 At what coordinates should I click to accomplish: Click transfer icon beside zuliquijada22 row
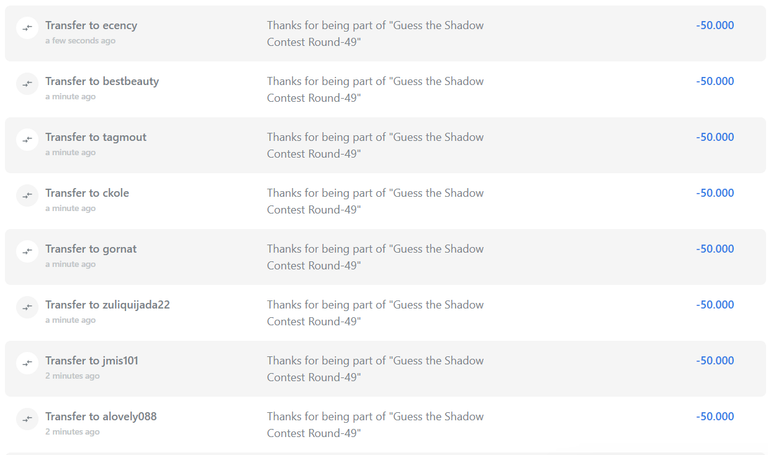[27, 307]
